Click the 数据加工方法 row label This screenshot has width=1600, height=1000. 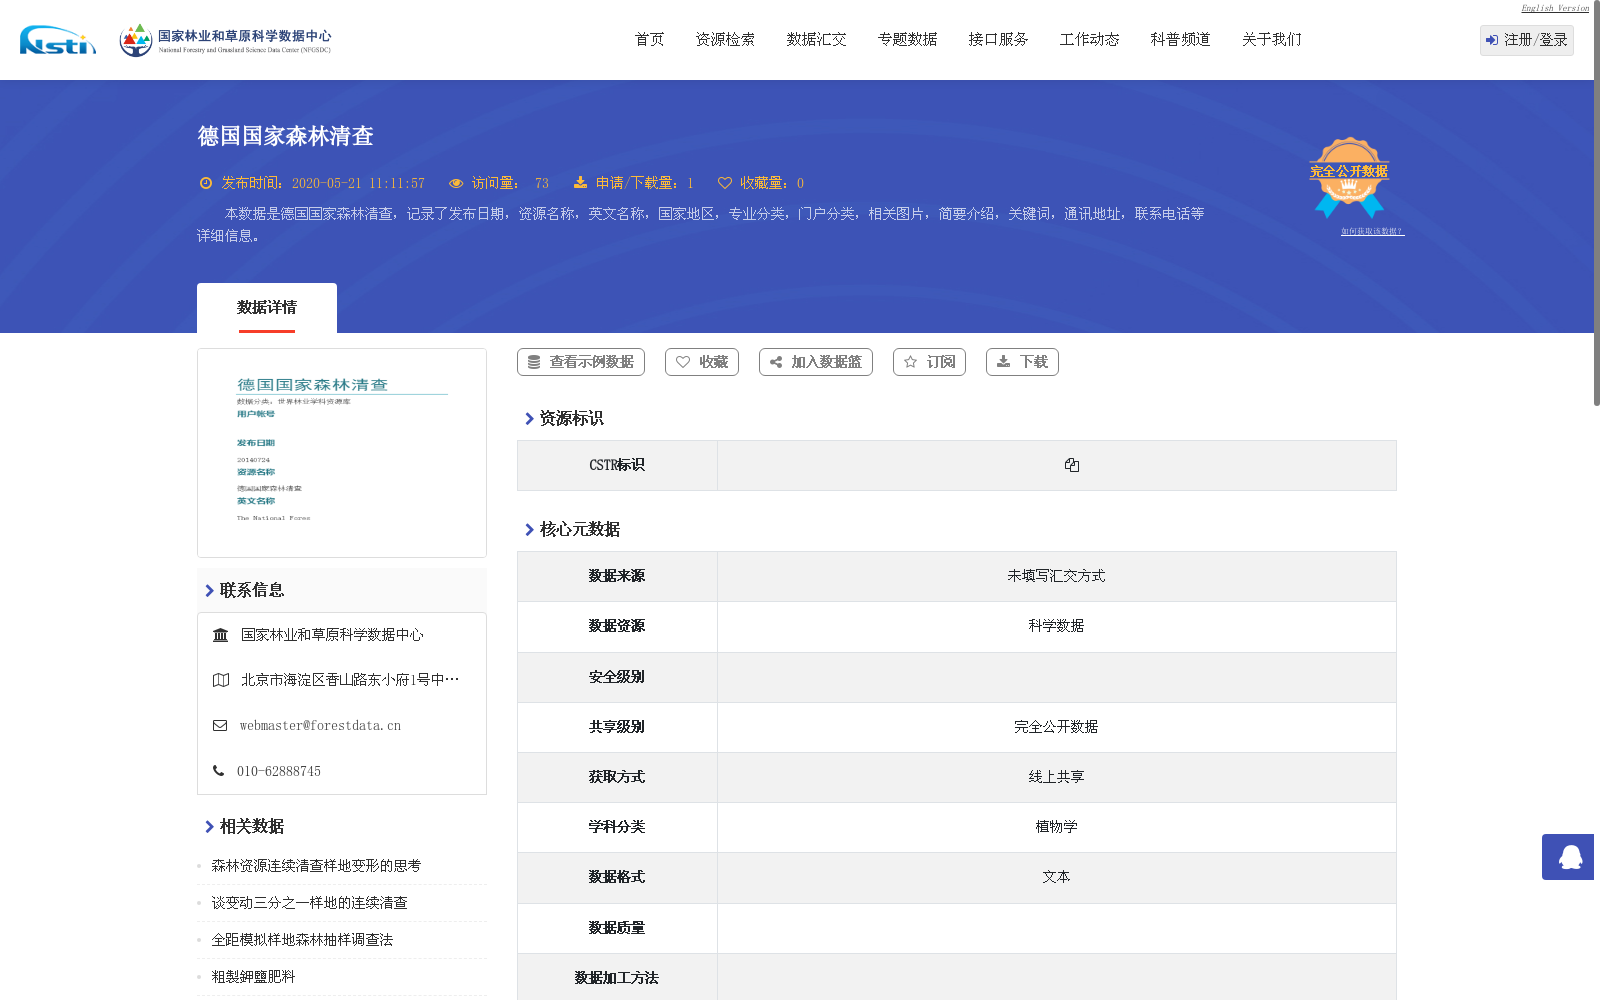(617, 978)
